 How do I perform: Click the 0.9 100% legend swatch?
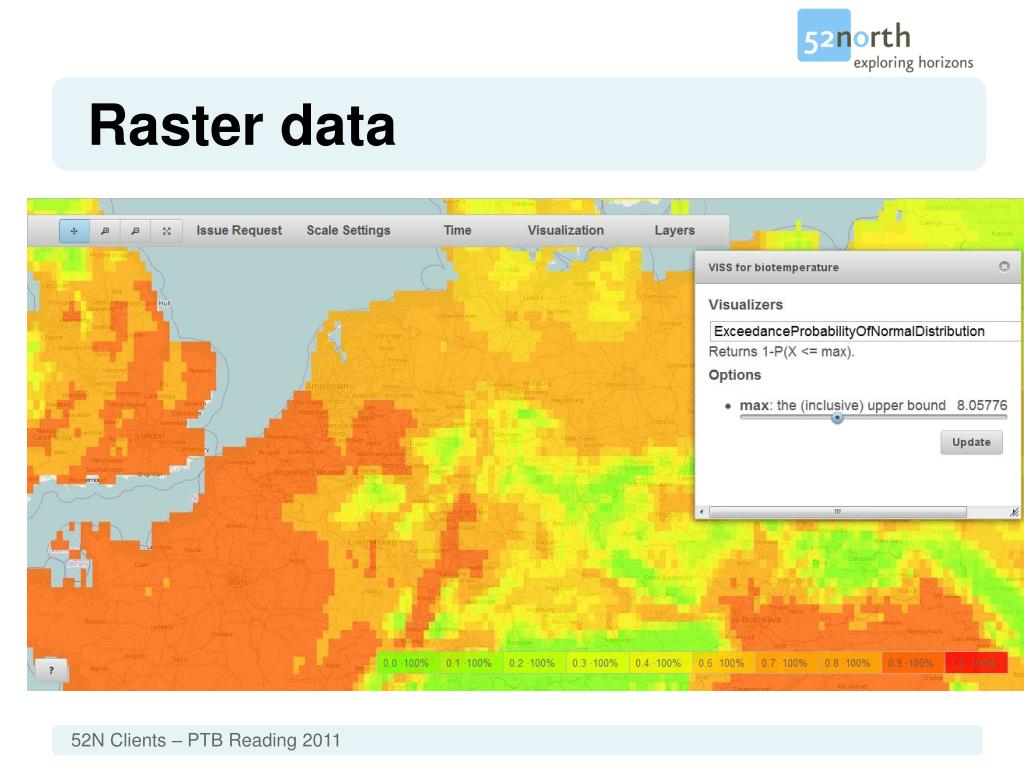point(912,663)
